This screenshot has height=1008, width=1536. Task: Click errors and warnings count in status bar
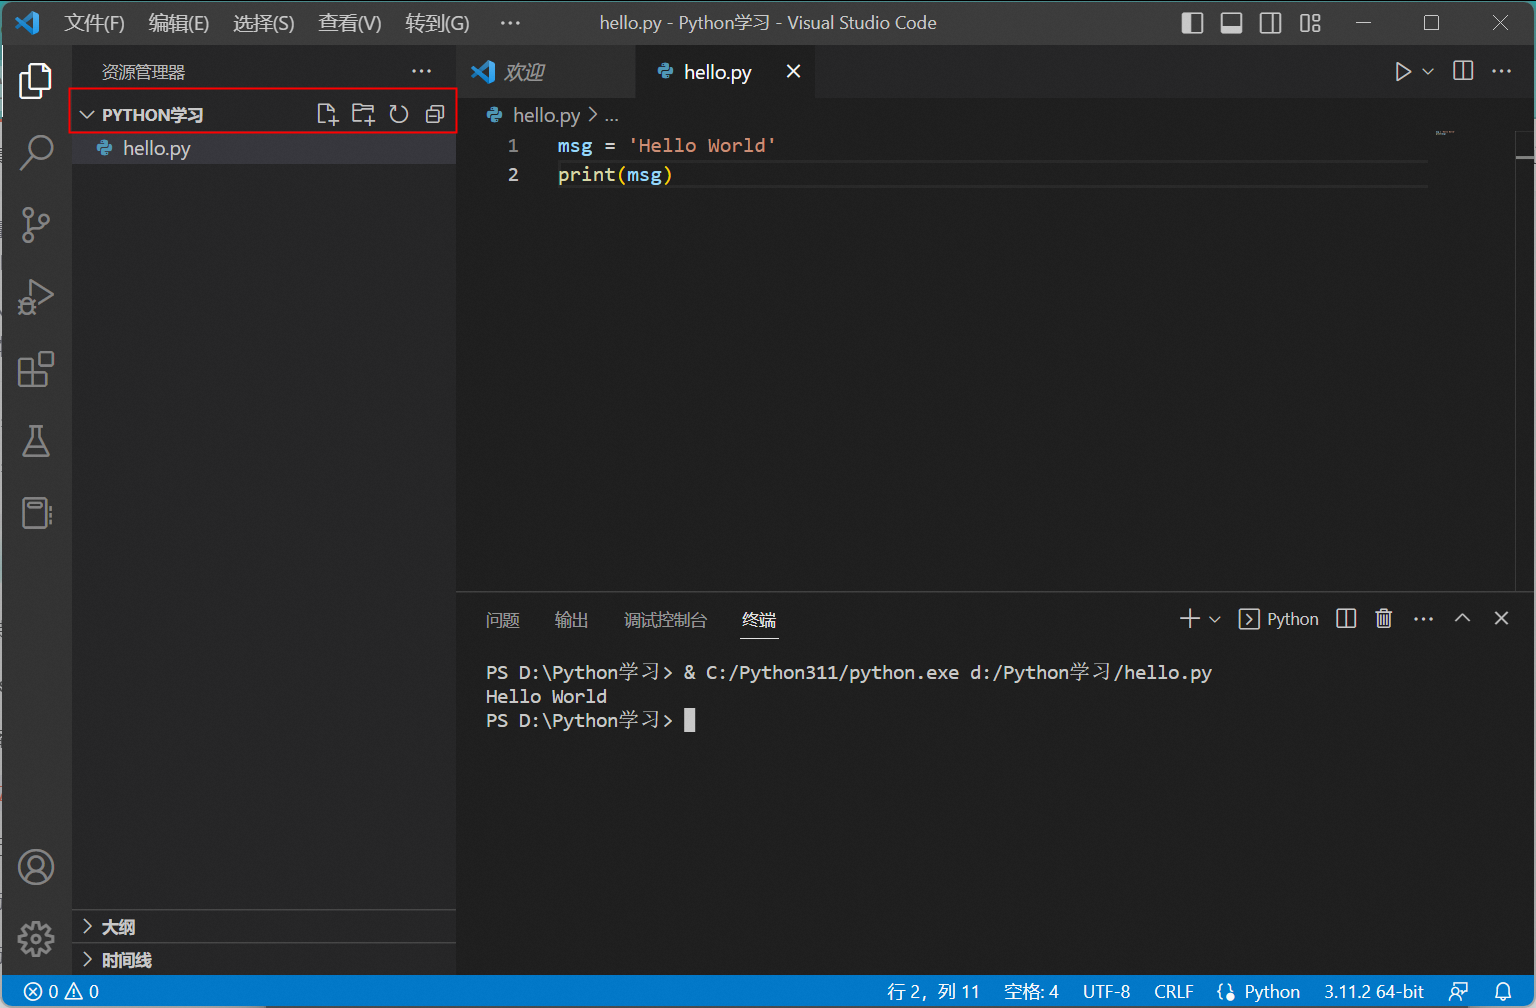[x=61, y=991]
